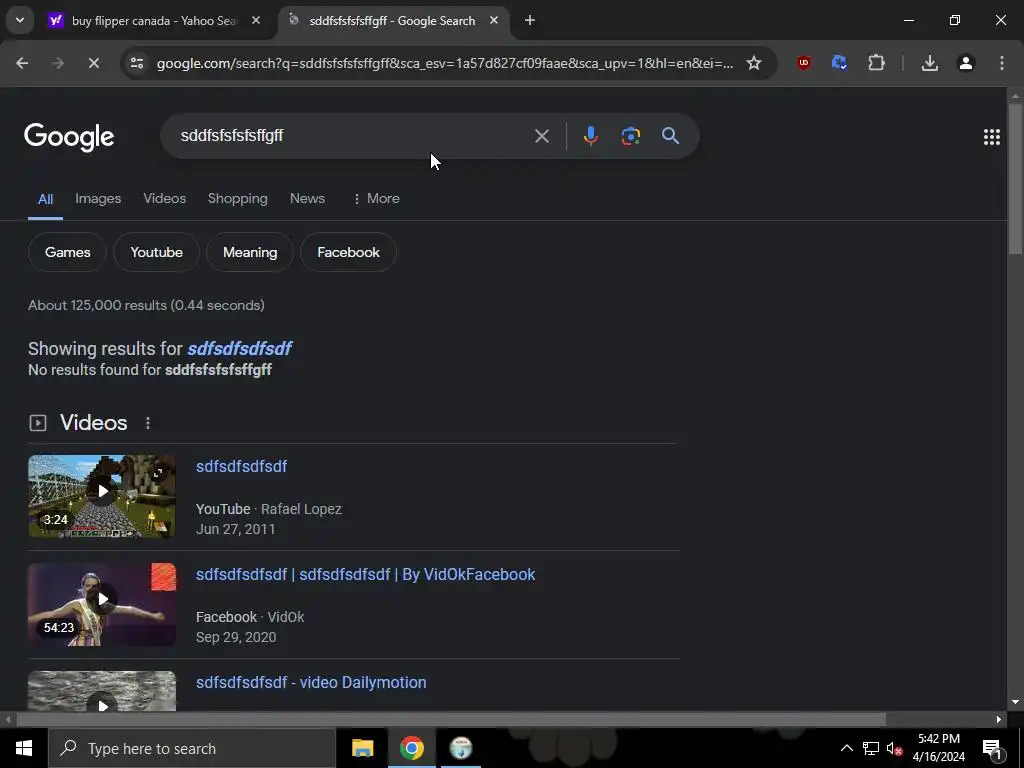
Task: Click the Windows taskbar search box
Action: (192, 748)
